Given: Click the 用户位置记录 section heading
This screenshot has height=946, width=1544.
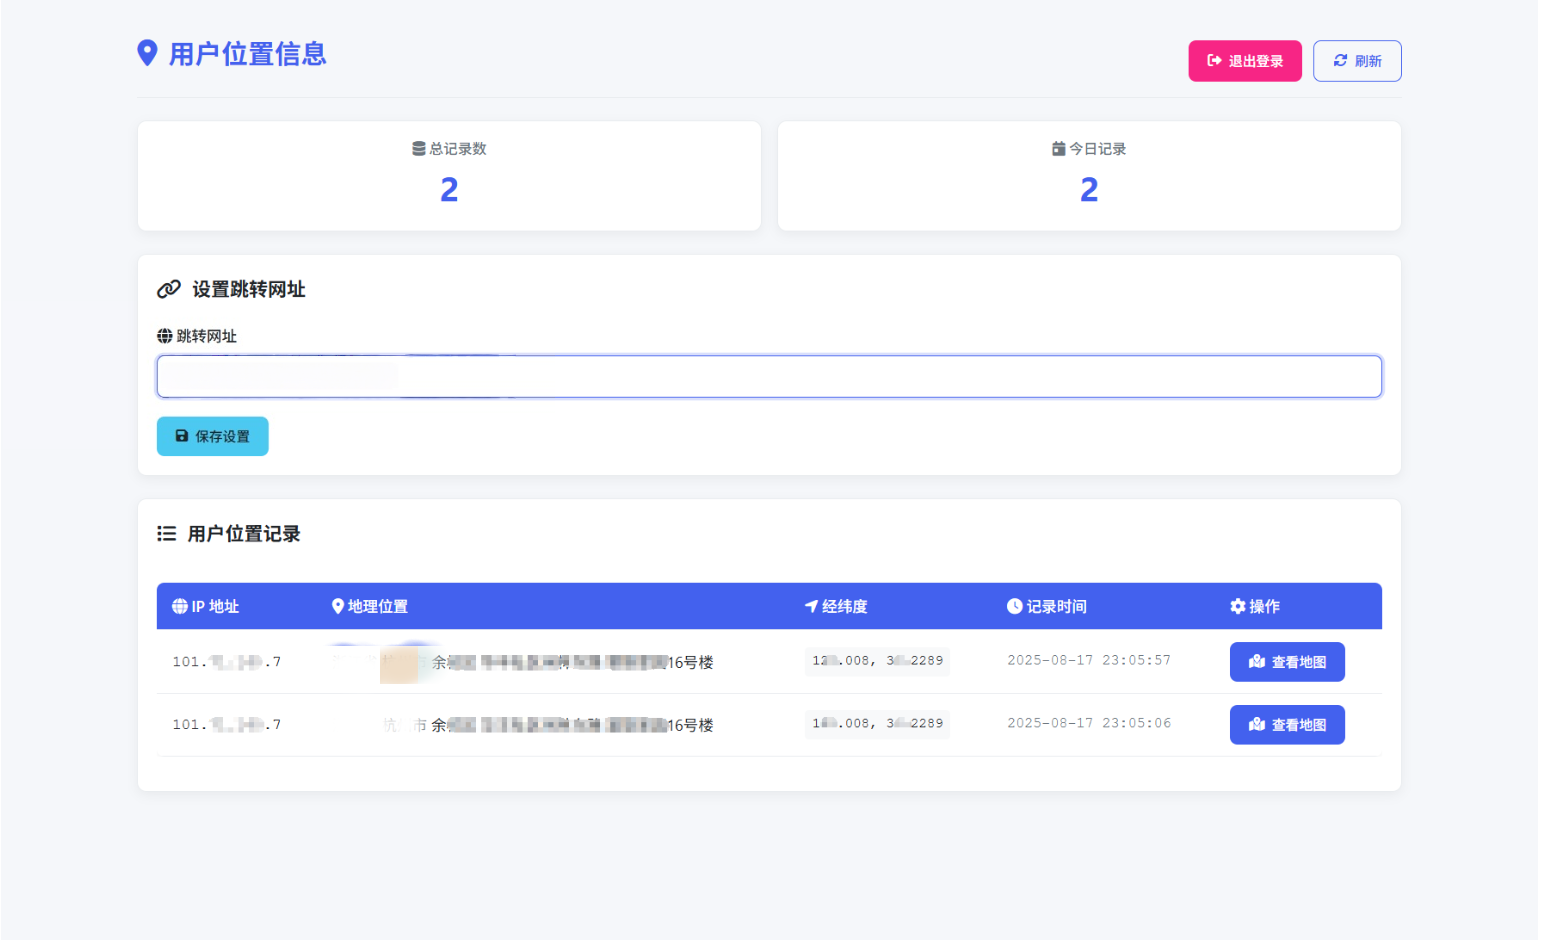Looking at the screenshot, I should 244,534.
